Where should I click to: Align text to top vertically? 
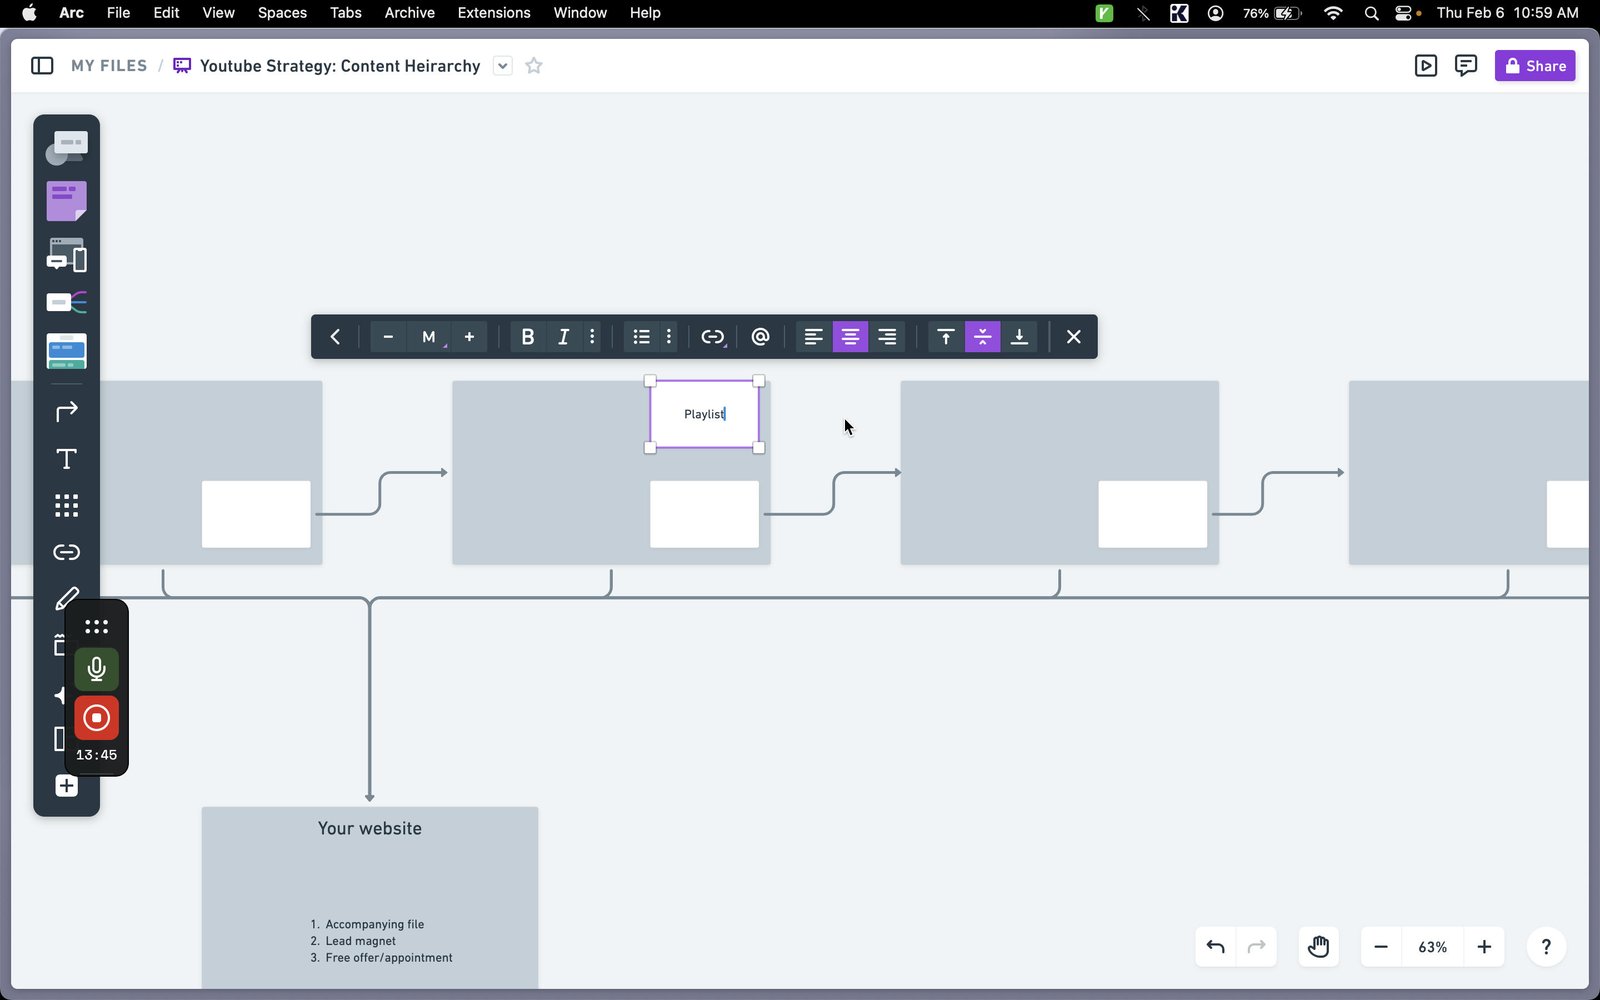click(x=946, y=337)
